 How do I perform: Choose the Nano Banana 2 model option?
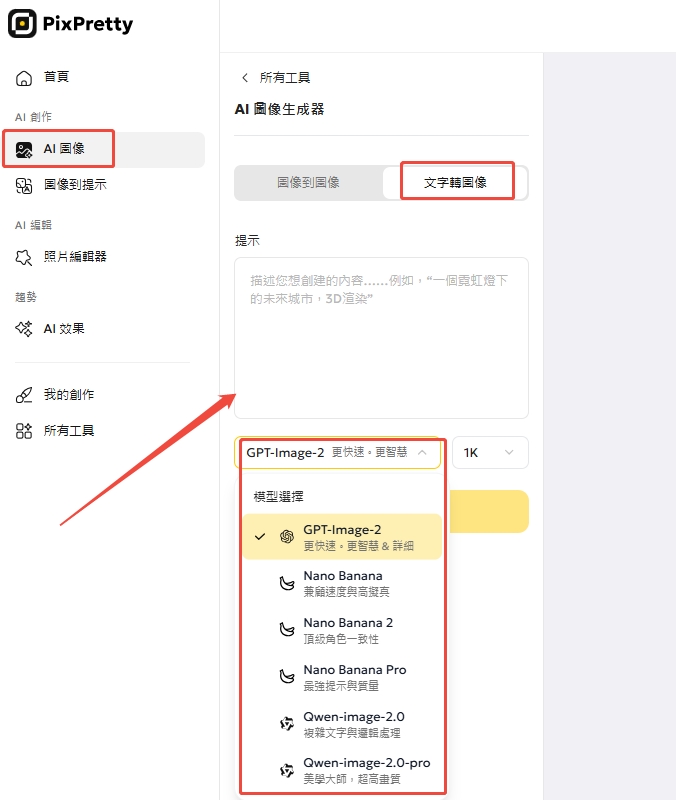(x=342, y=630)
